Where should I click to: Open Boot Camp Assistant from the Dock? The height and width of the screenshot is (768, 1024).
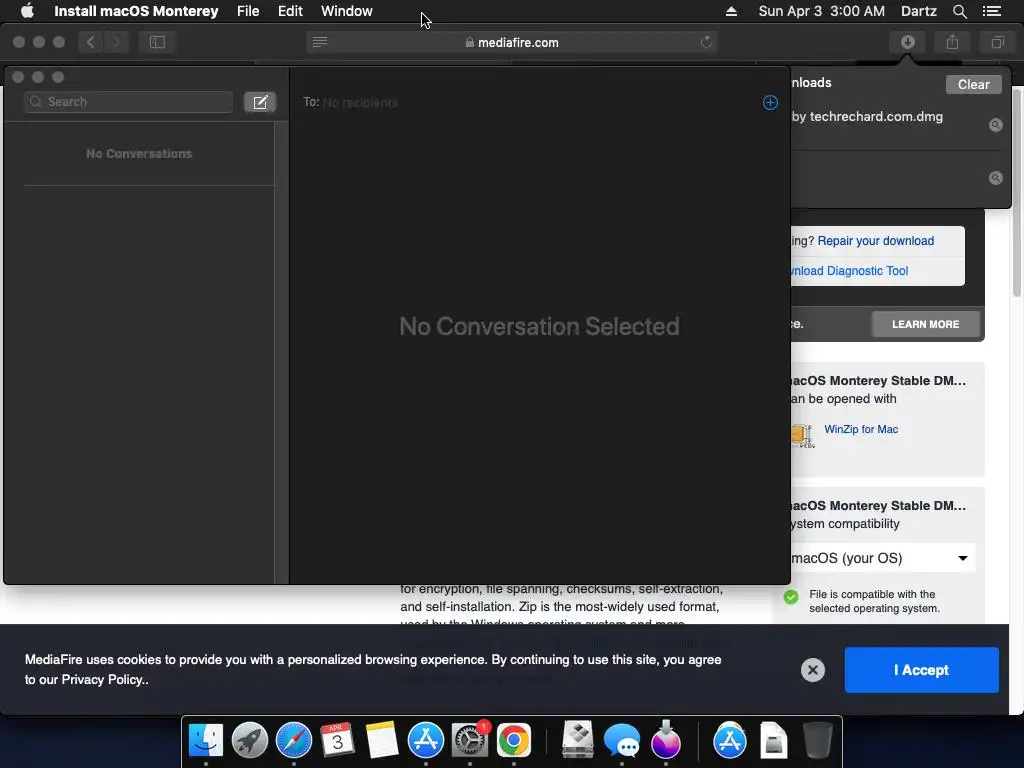(577, 740)
